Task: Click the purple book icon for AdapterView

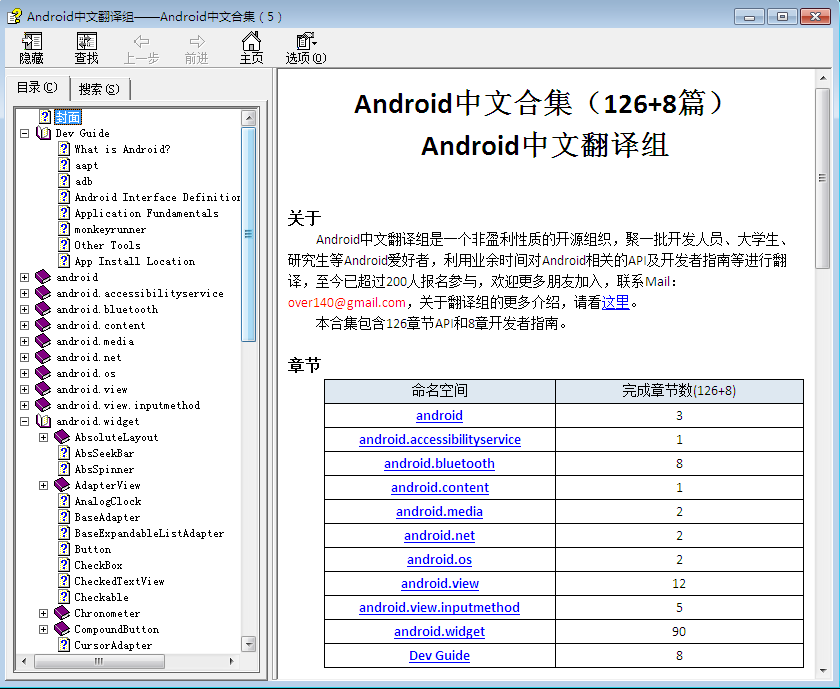Action: coord(62,485)
